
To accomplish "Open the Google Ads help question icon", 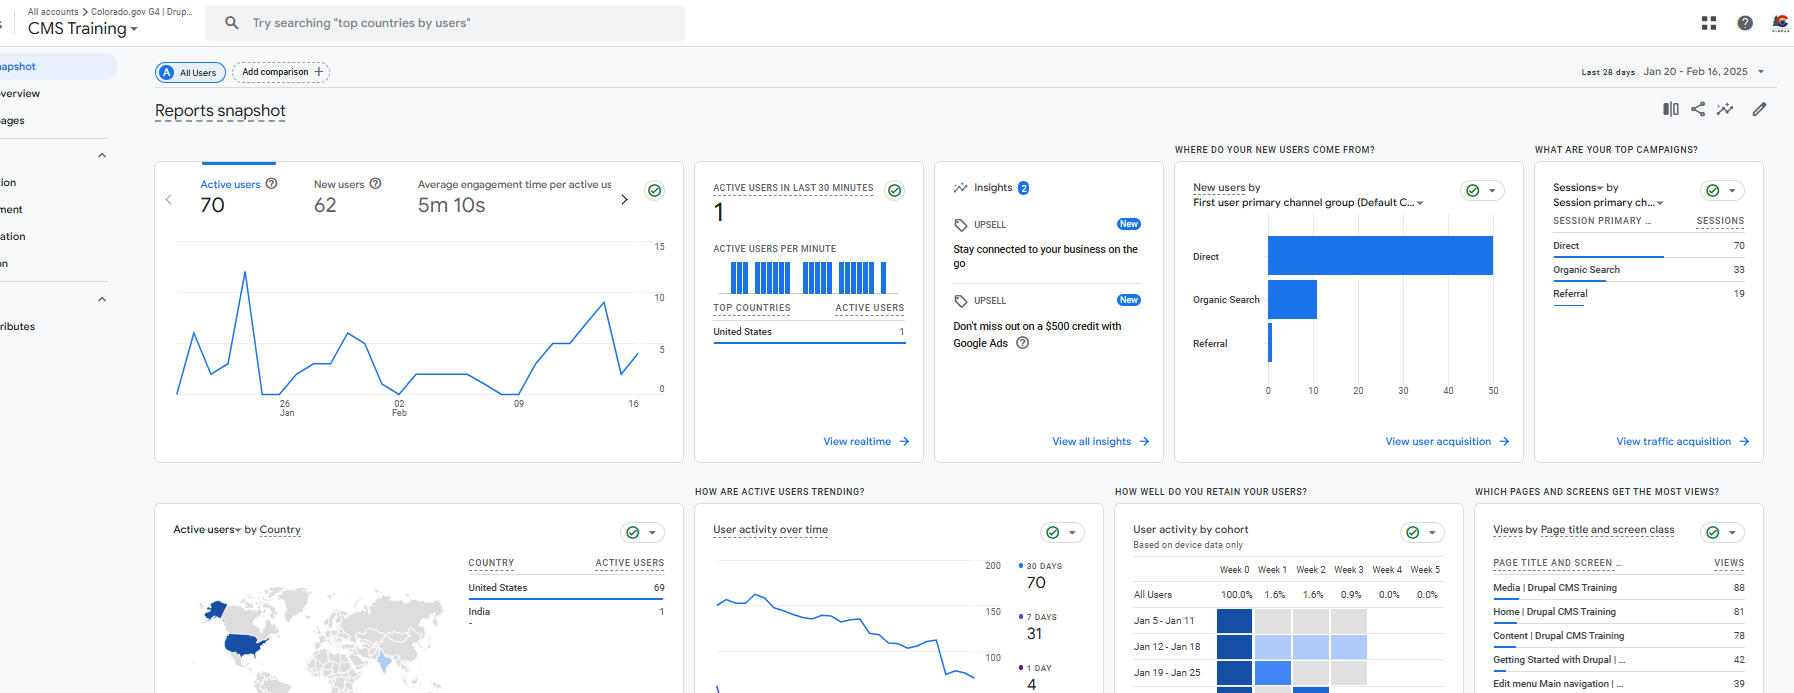I will tap(1022, 343).
